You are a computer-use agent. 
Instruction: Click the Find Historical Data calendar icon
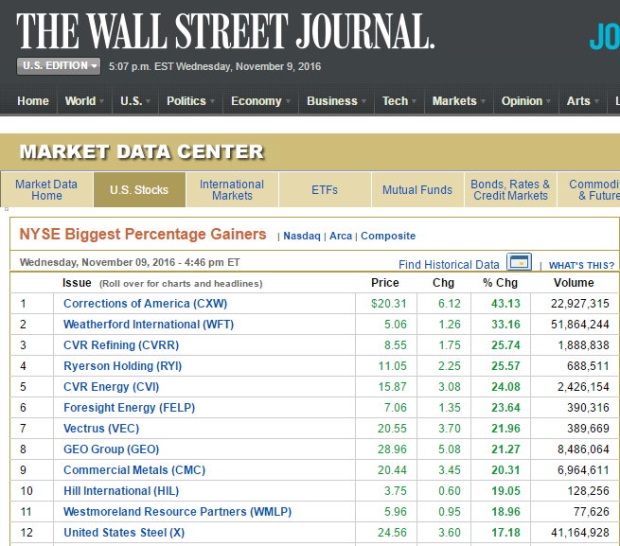point(518,263)
